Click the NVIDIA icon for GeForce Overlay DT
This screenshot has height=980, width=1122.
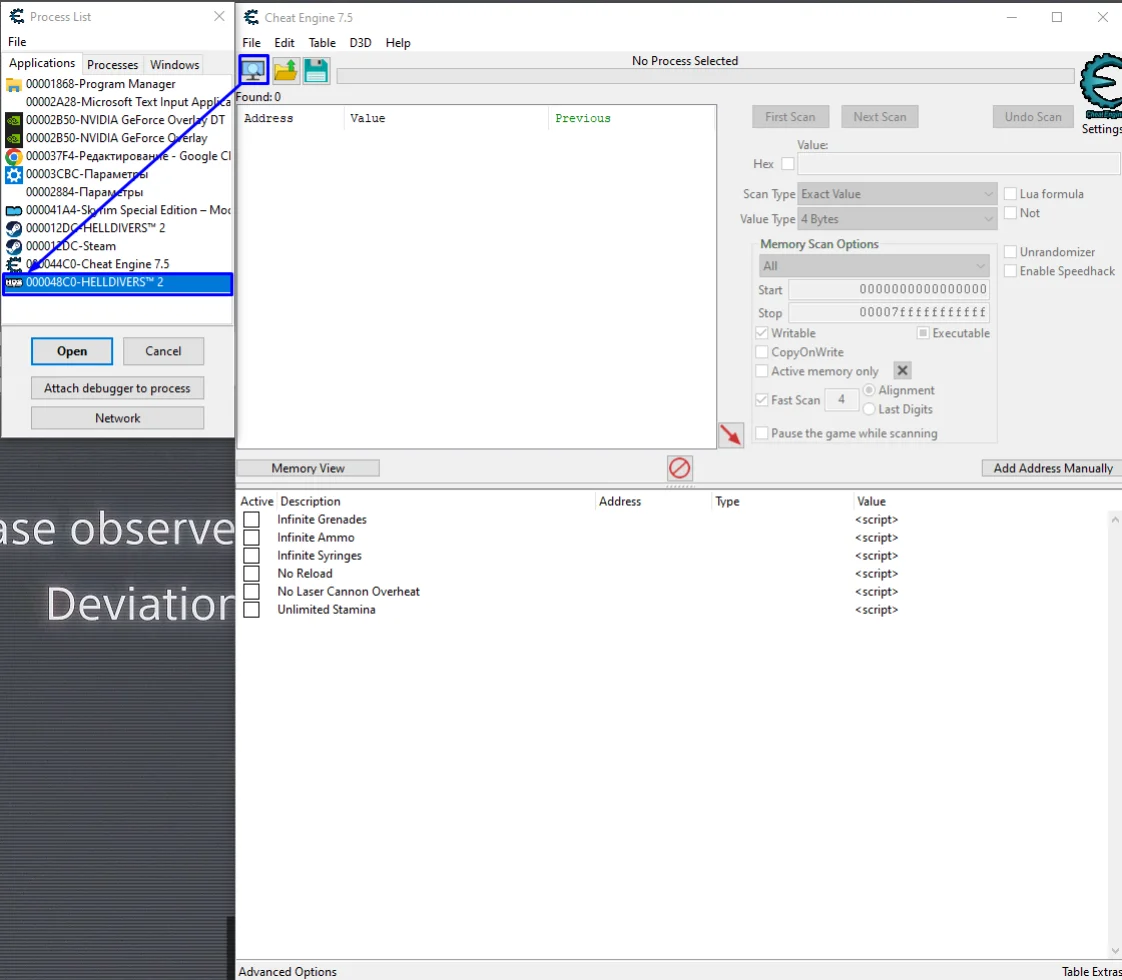(14, 120)
